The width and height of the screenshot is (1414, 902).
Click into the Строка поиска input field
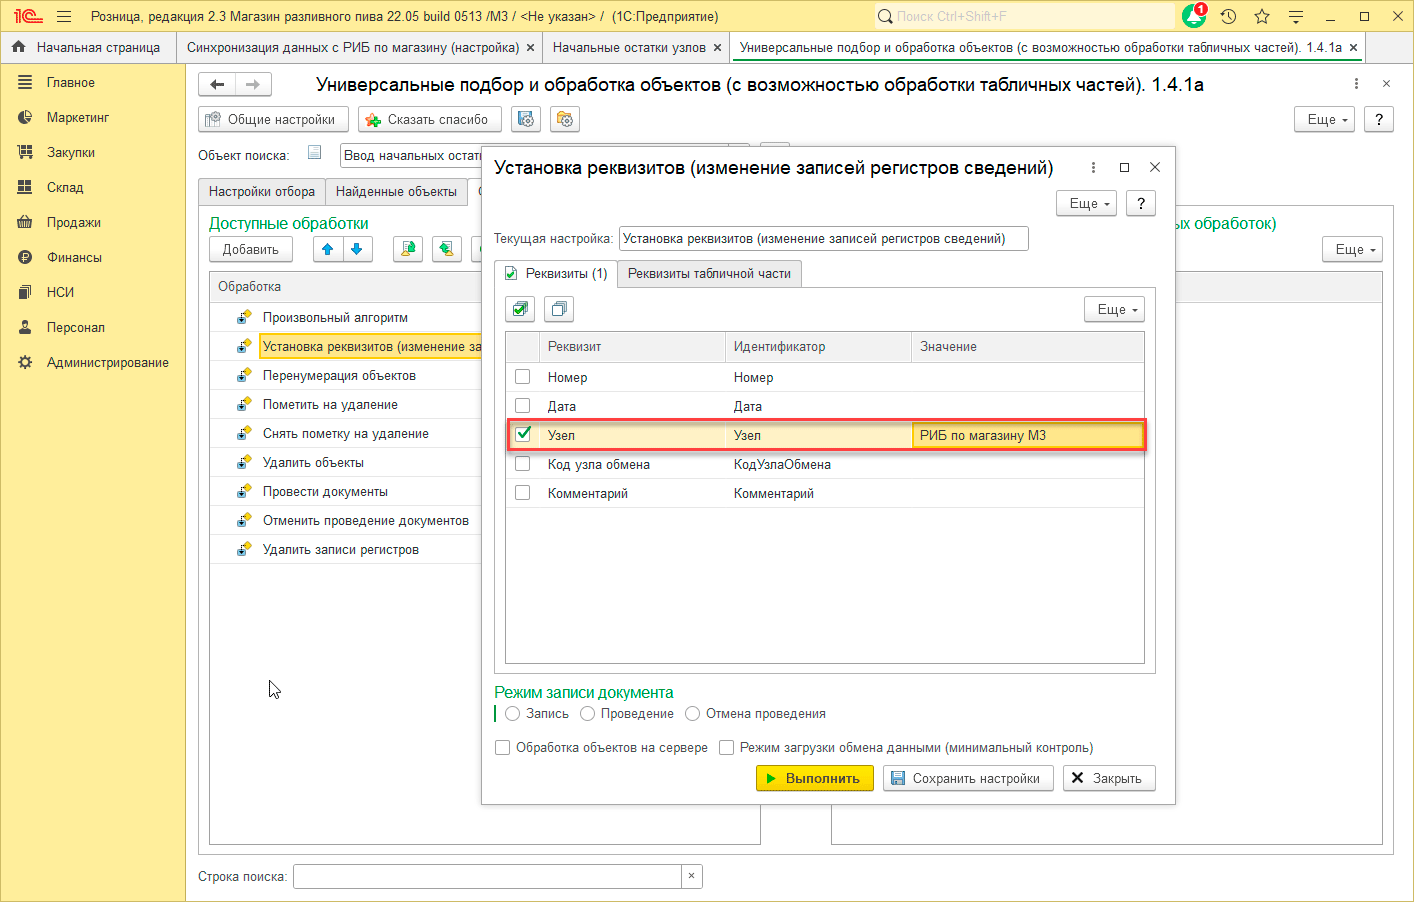tap(487, 876)
